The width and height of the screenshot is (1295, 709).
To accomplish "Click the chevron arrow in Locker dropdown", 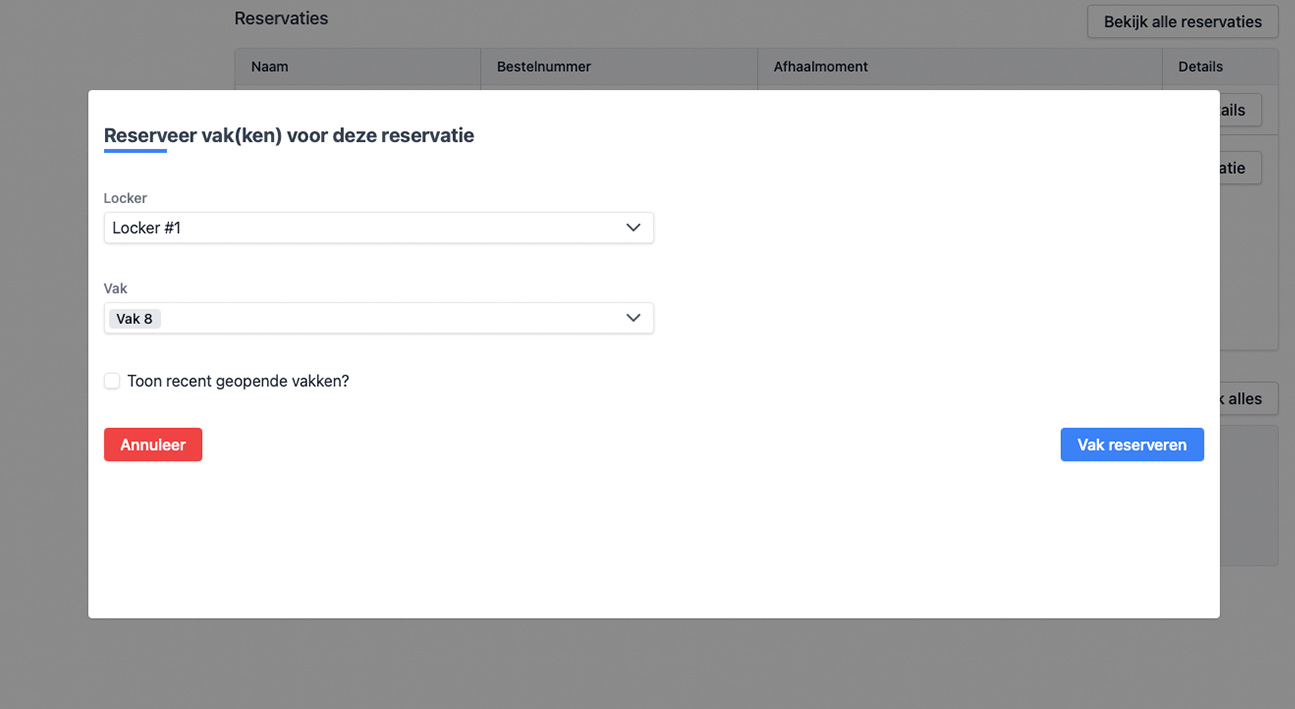I will coord(633,228).
